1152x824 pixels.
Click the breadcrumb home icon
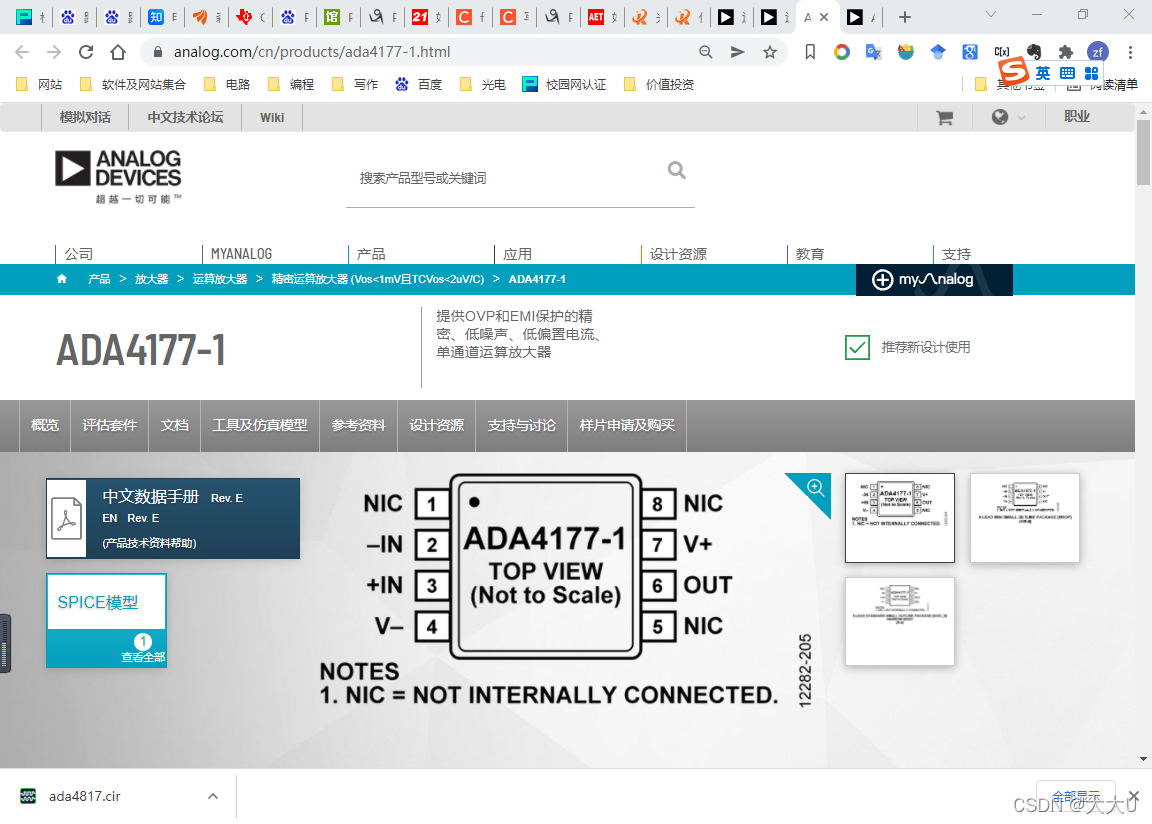62,279
